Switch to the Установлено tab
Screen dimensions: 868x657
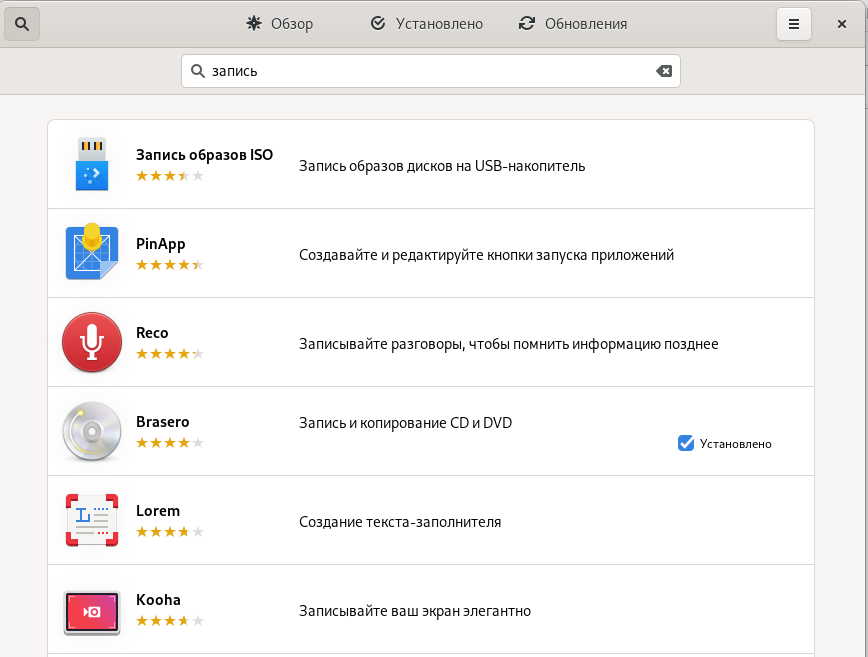tap(427, 24)
